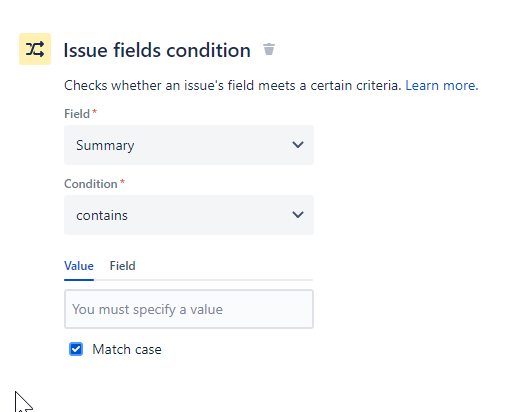Focus the 'You must specify a value' input
Viewport: 522px width, 412px height.
pyautogui.click(x=189, y=309)
